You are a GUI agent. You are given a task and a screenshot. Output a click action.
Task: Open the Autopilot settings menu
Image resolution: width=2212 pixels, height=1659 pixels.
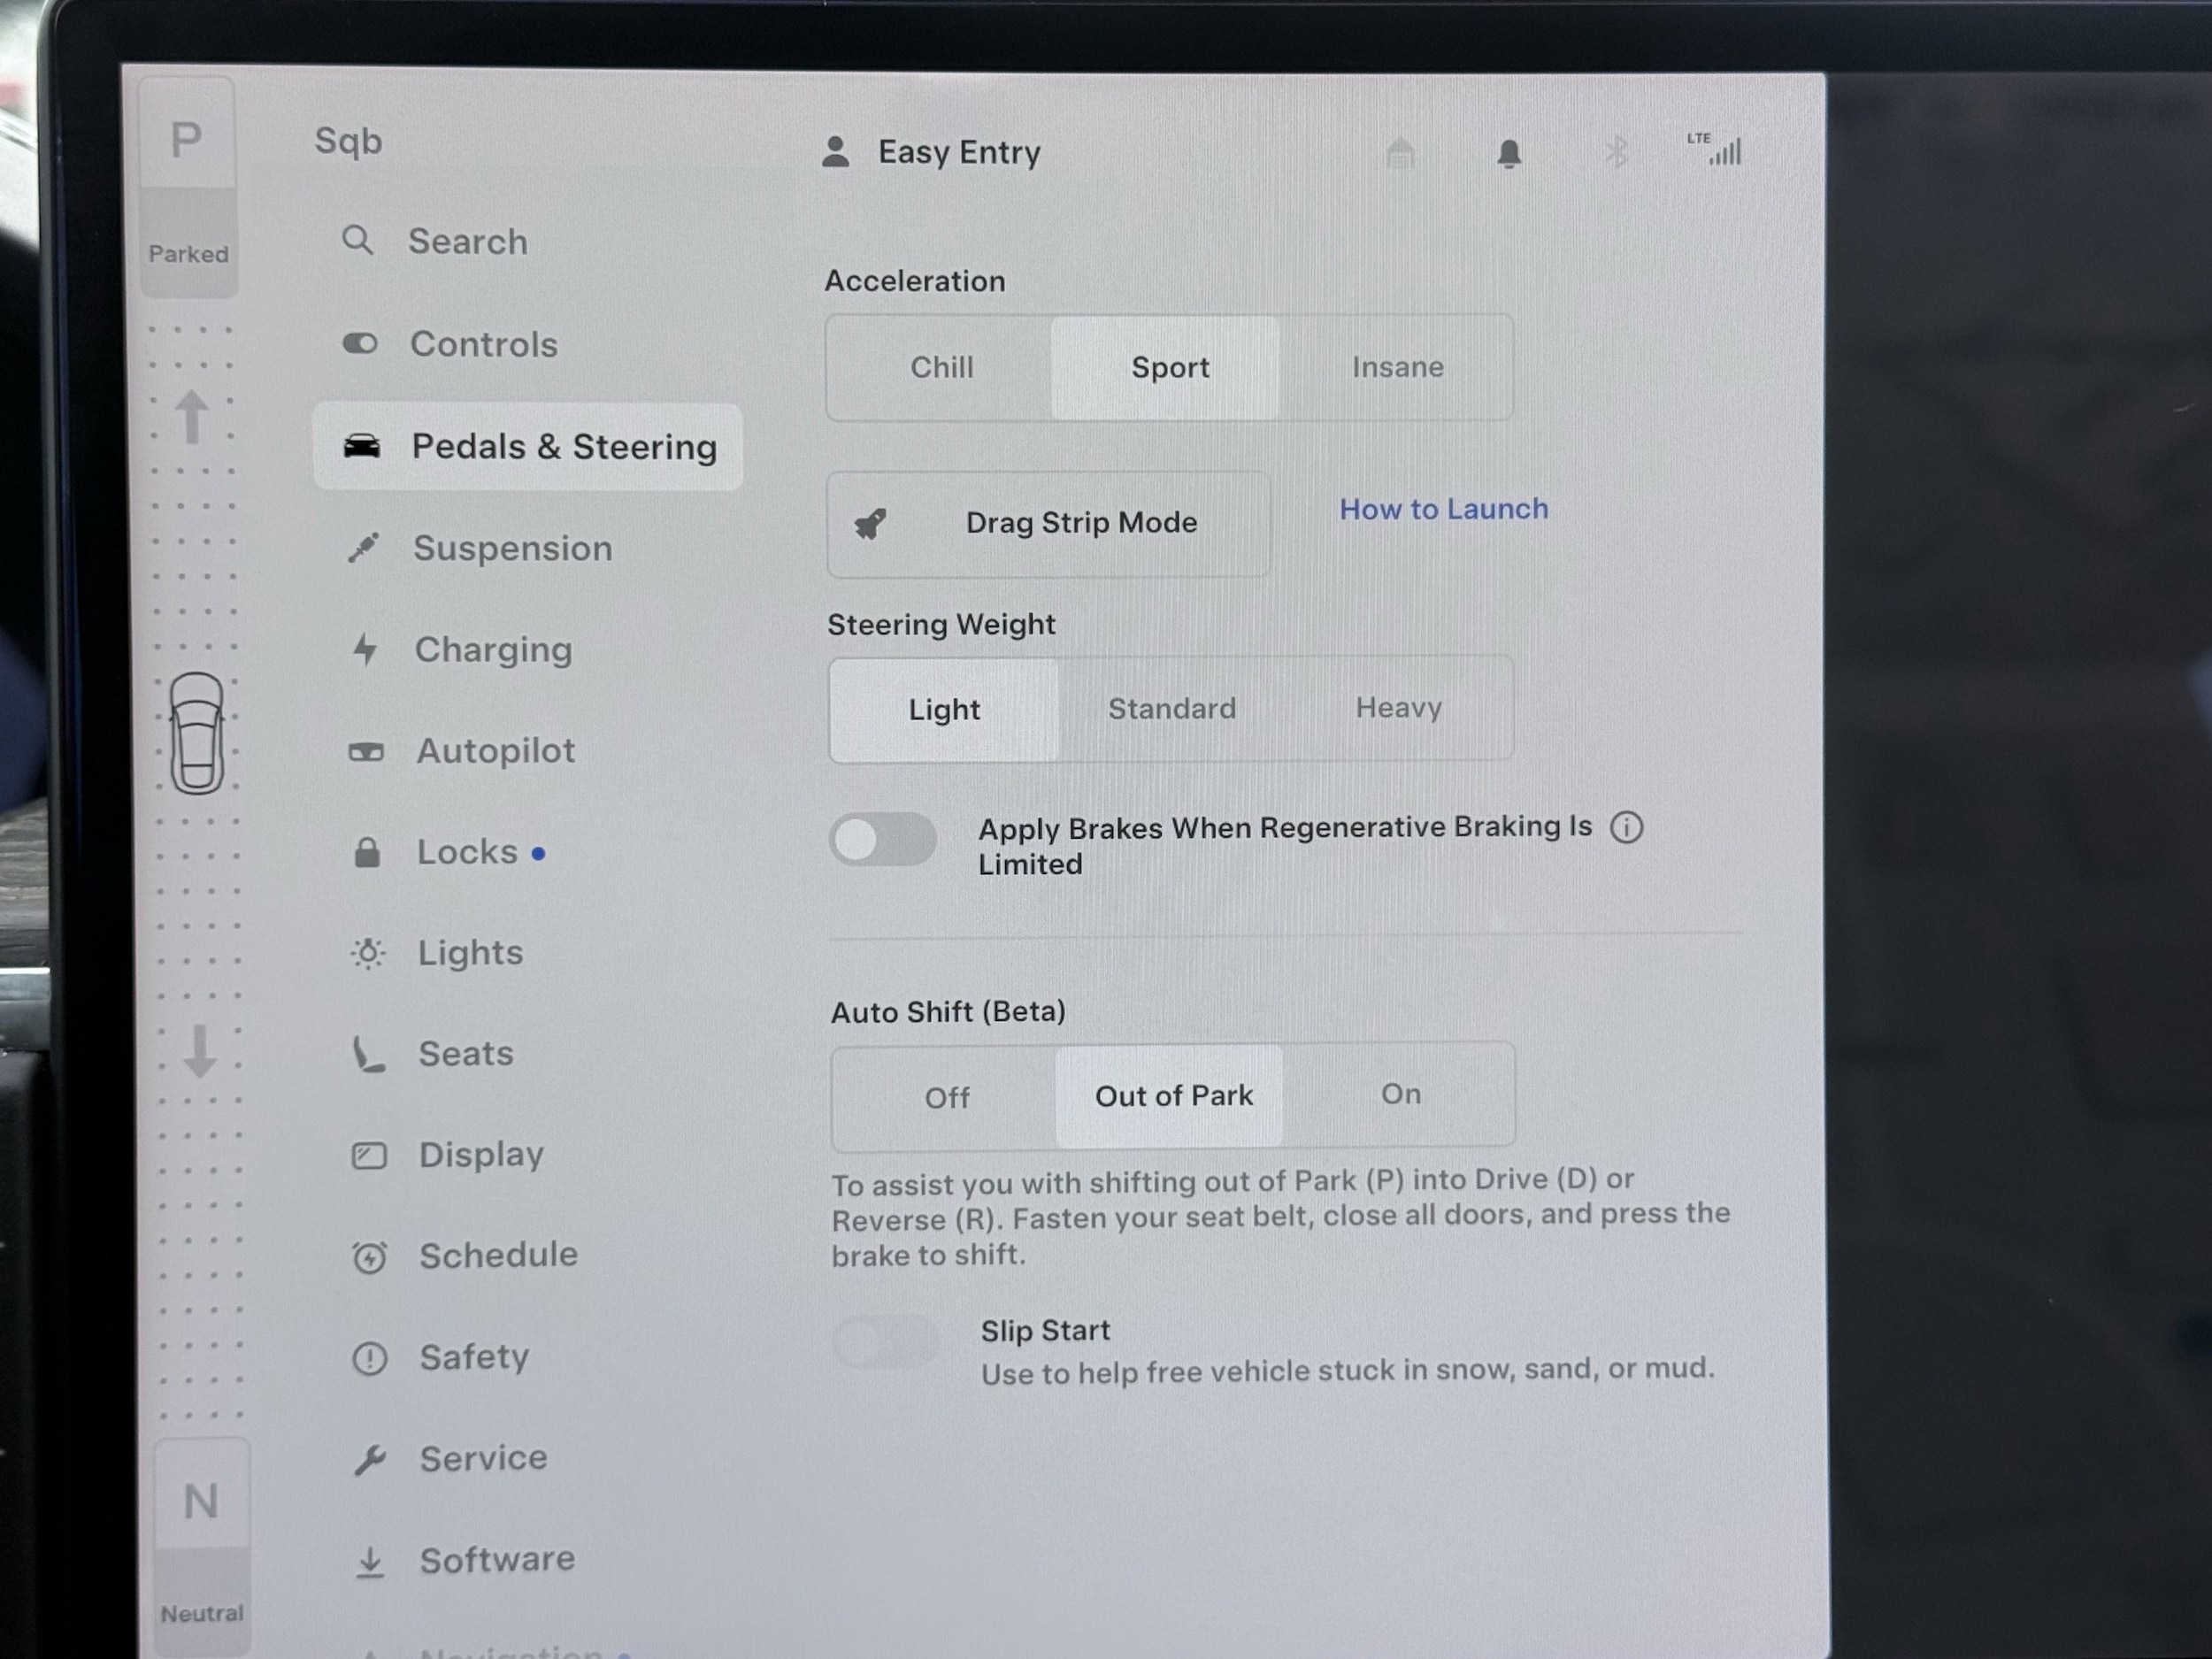495,751
